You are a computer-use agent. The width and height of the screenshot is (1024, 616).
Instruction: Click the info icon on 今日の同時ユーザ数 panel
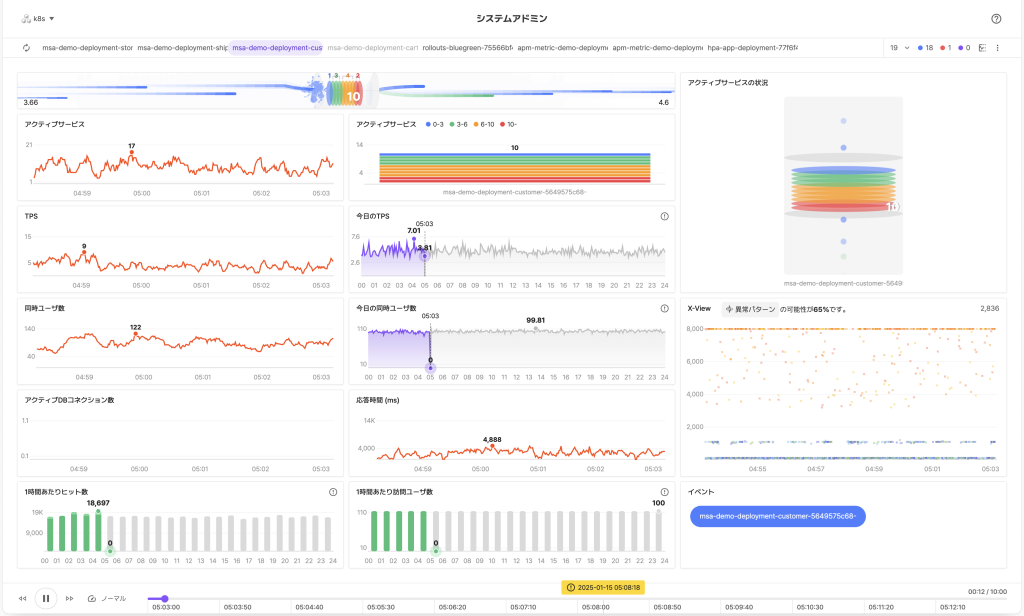[x=665, y=309]
